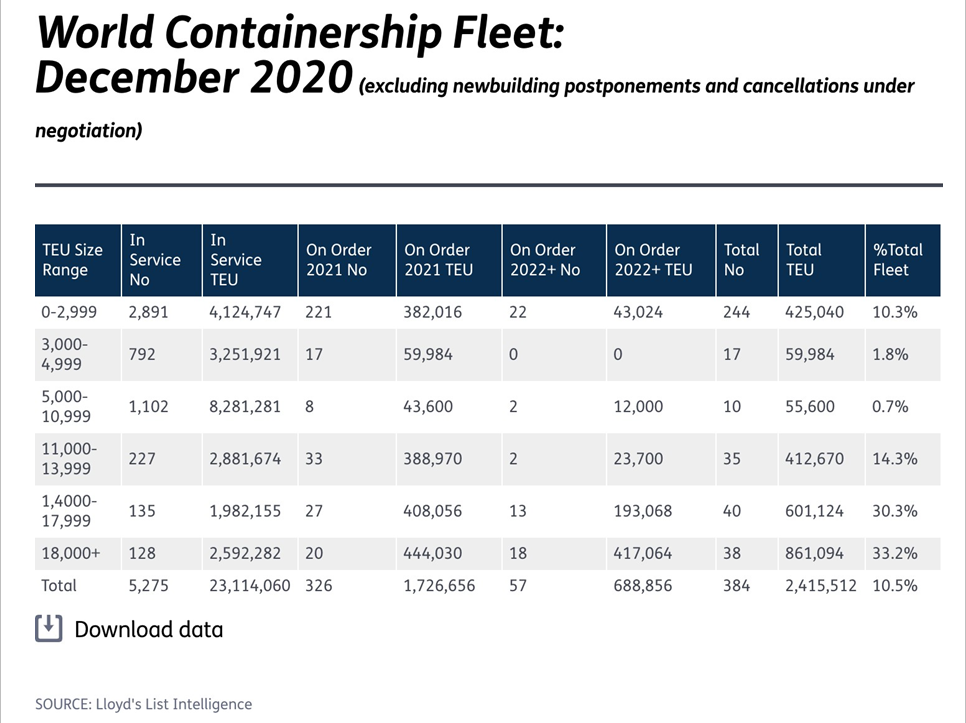Select the %Total Fleet column header
Viewport: 966px width, 723px height.
(x=897, y=260)
